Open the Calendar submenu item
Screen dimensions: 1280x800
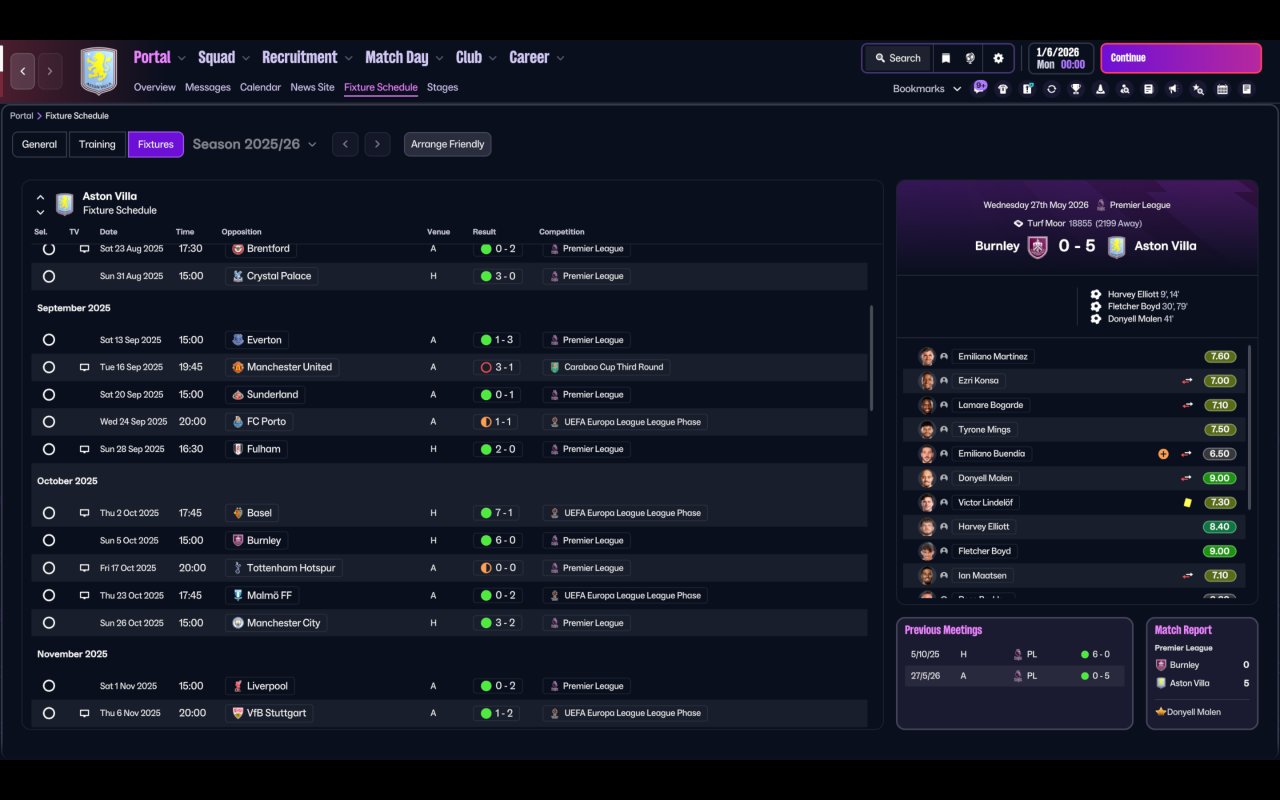click(x=260, y=87)
